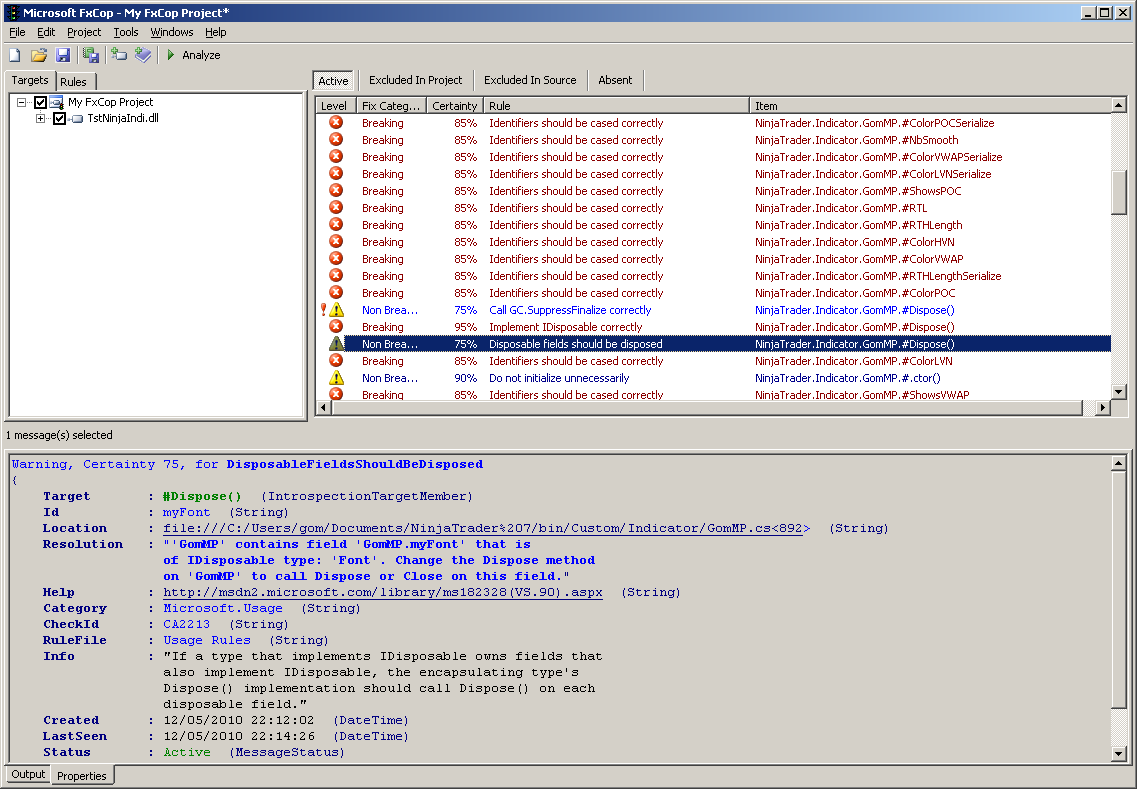
Task: Click the message list horizontal scroll right arrow
Action: (x=1103, y=408)
